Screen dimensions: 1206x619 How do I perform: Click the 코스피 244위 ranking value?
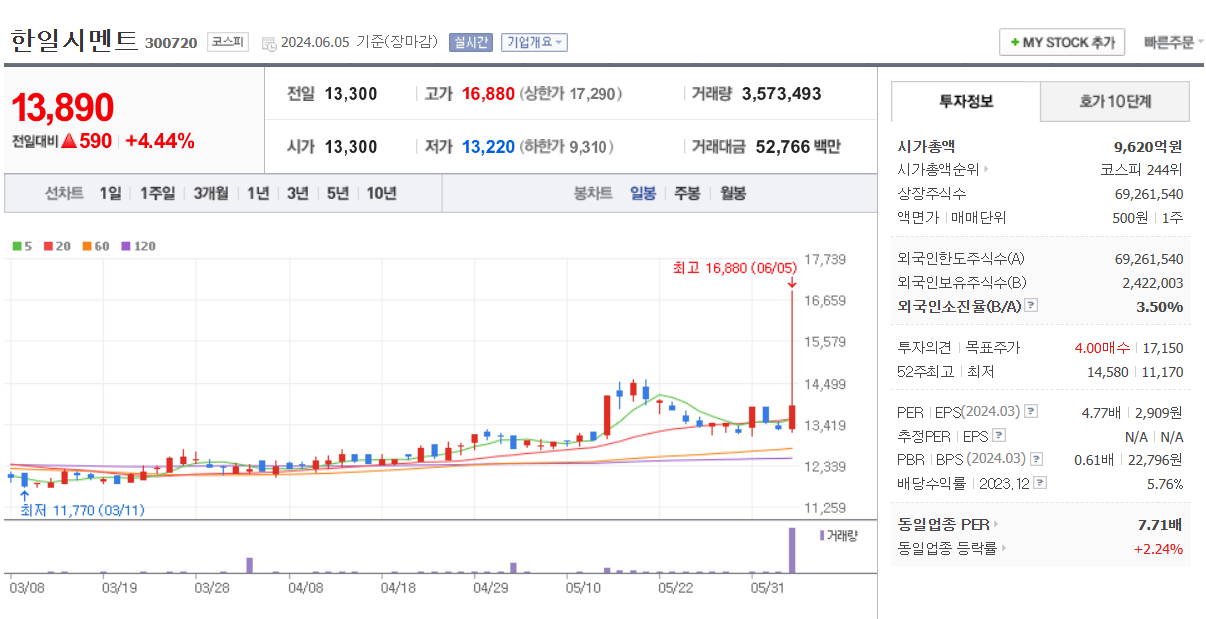point(1142,169)
